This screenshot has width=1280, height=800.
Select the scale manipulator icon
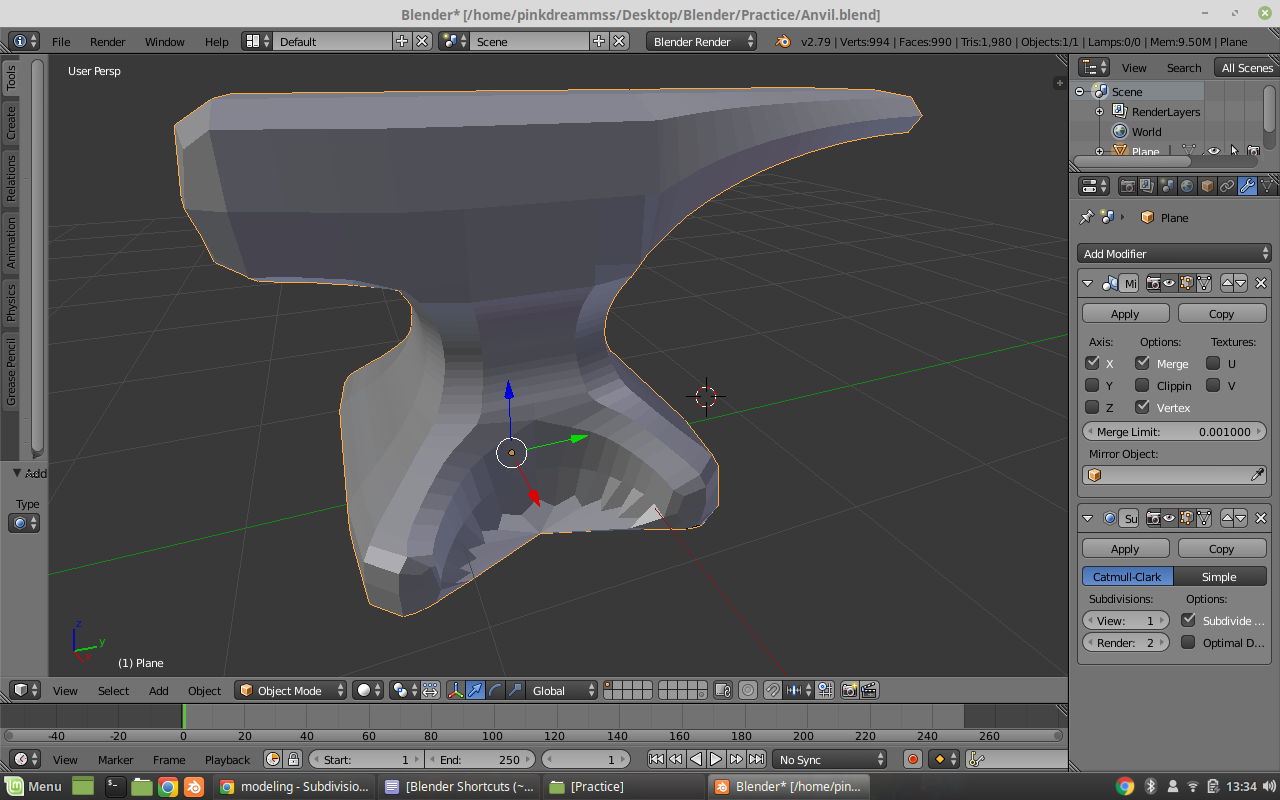515,690
